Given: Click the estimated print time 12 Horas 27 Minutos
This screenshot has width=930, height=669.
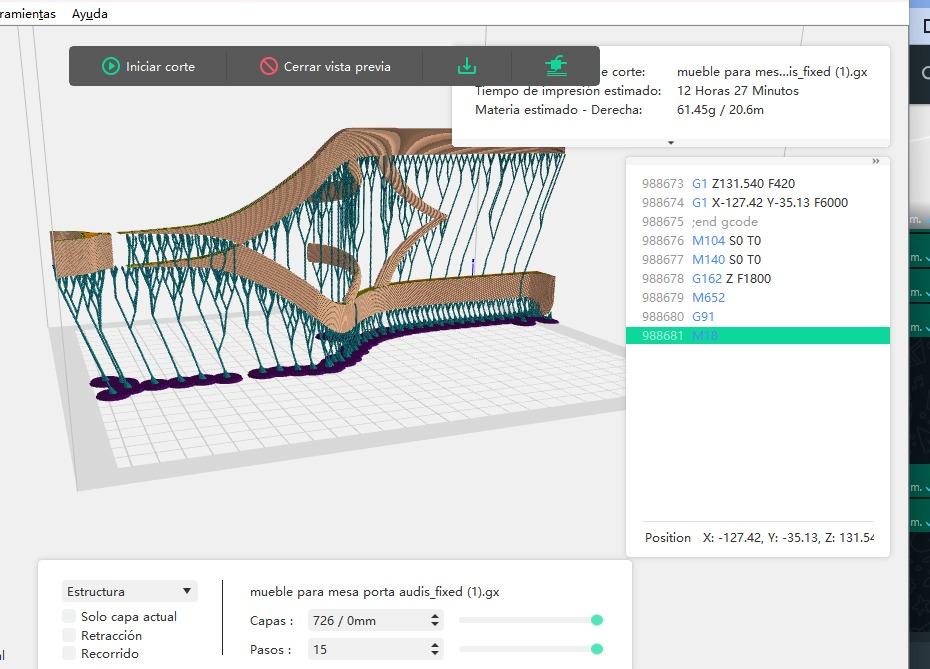Looking at the screenshot, I should pyautogui.click(x=737, y=91).
